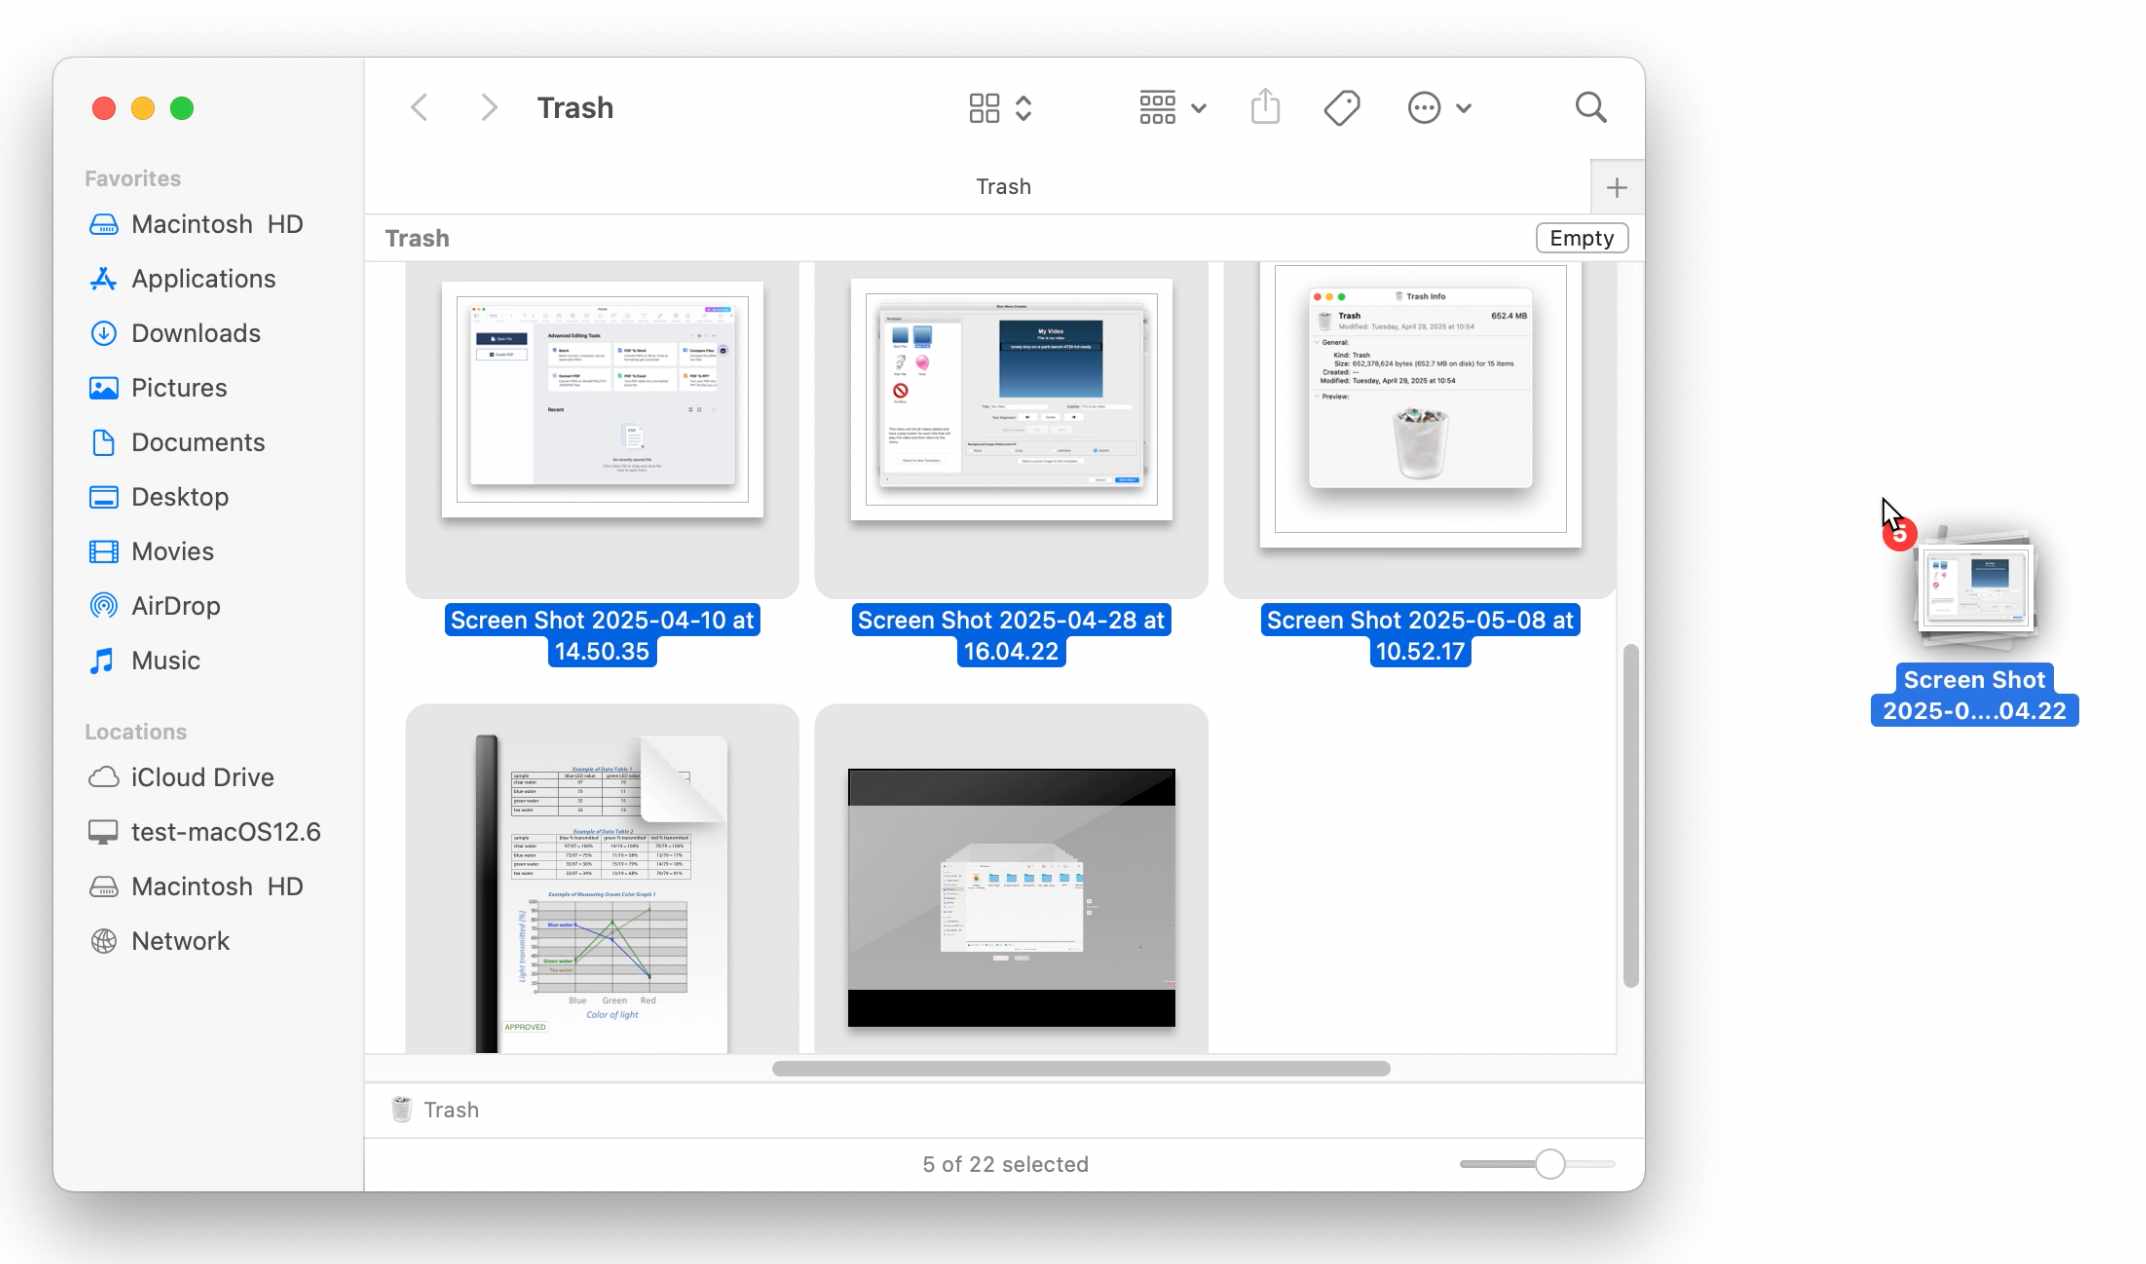Open the Downloads folder from sidebar
2146x1264 pixels.
coord(196,333)
